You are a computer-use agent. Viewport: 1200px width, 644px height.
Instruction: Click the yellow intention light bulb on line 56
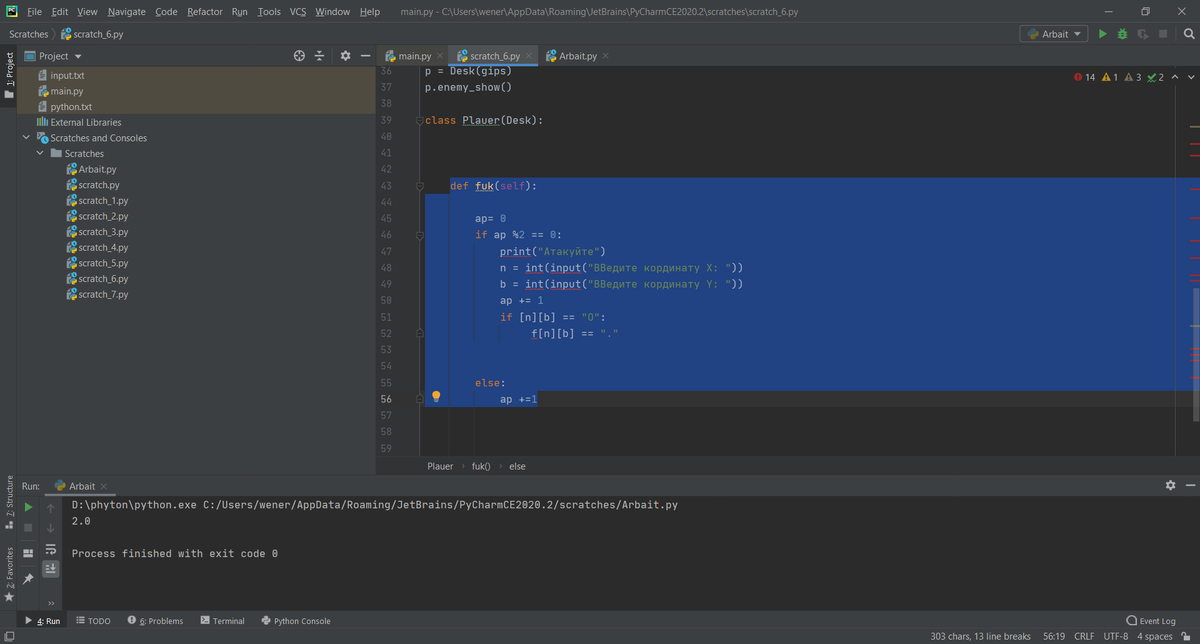435,397
